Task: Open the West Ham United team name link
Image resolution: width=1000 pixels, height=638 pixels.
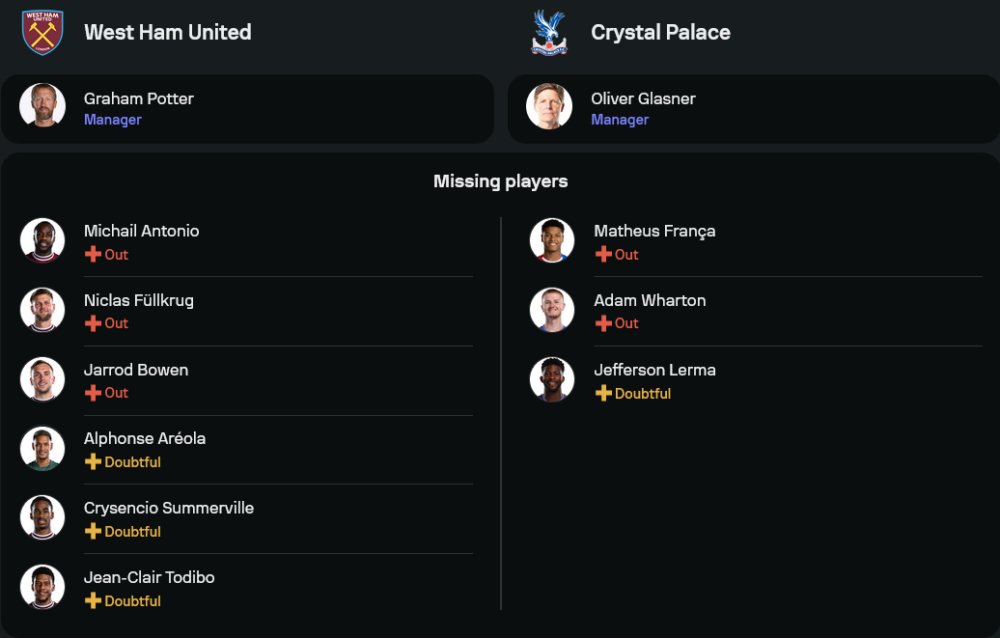Action: pos(167,32)
